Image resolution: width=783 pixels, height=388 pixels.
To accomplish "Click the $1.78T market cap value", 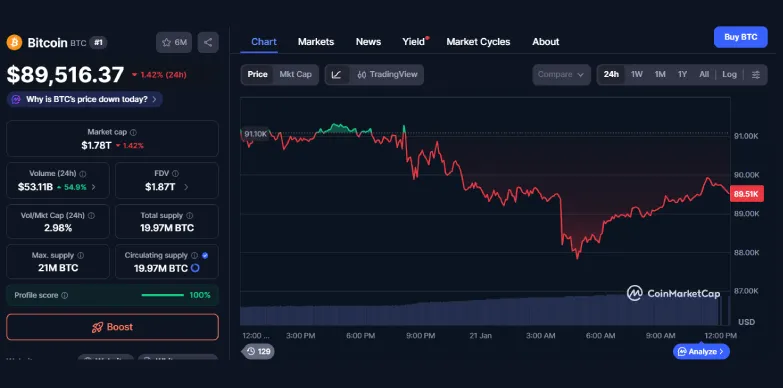I will tap(96, 145).
